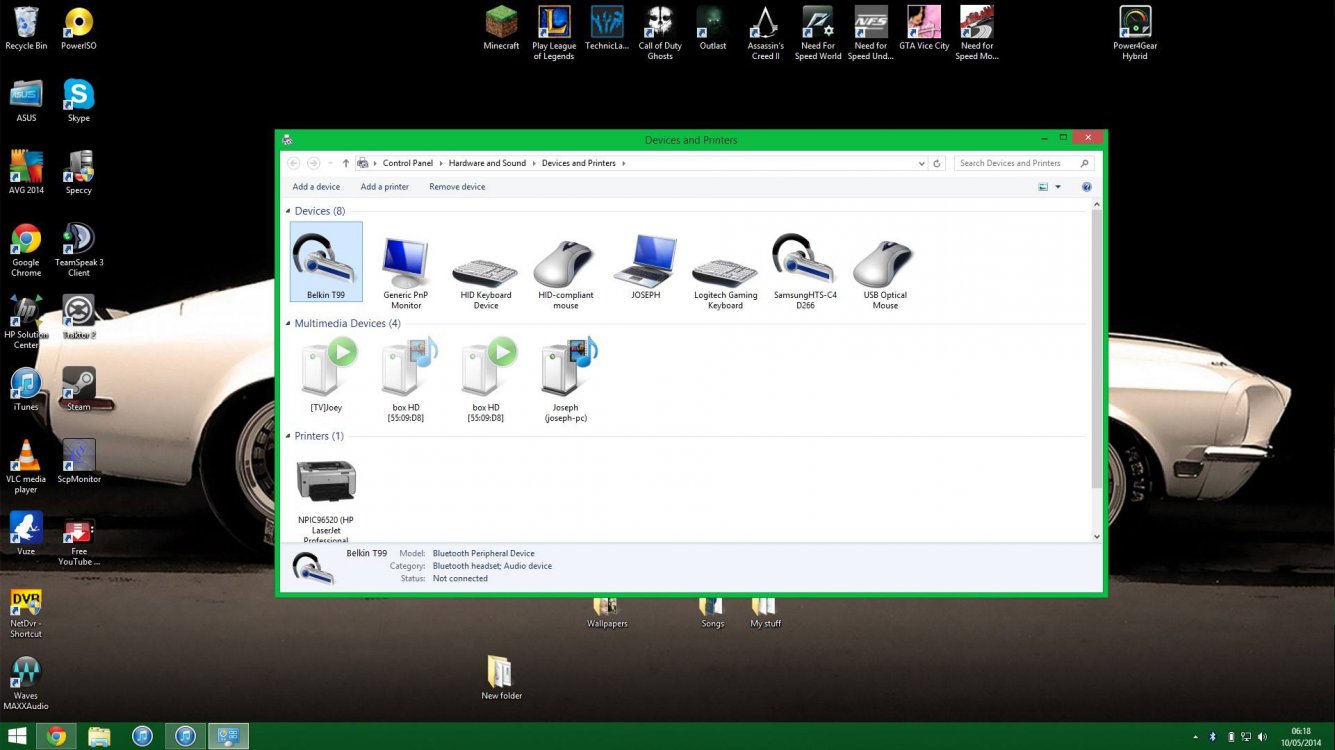Select the USB Optical Mouse device
The image size is (1335, 750).
point(886,272)
